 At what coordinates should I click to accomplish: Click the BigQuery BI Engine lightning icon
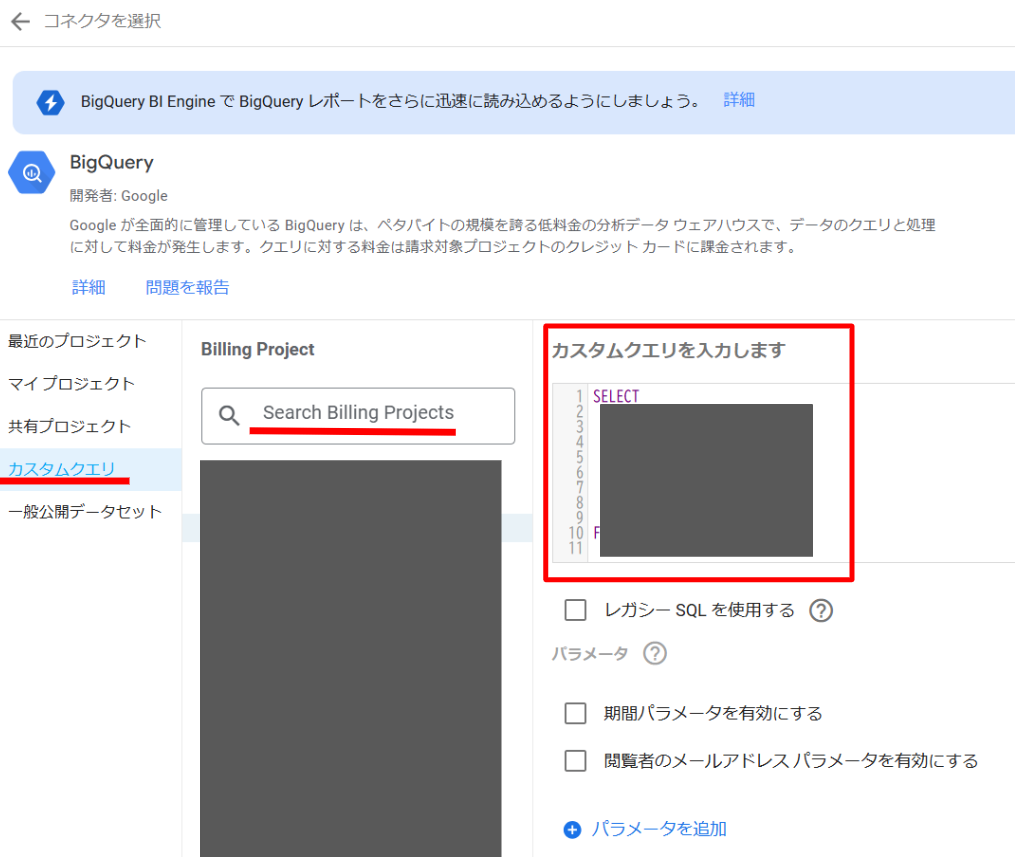click(x=50, y=102)
